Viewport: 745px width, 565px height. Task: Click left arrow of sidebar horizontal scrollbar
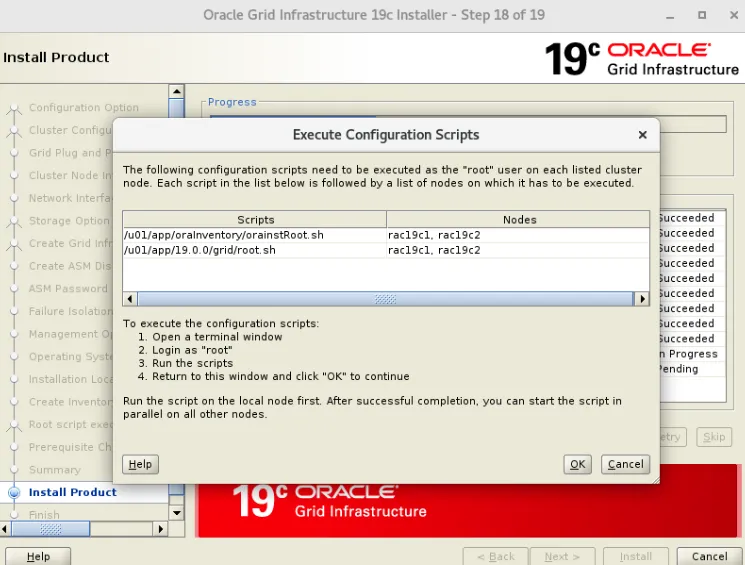[5, 528]
